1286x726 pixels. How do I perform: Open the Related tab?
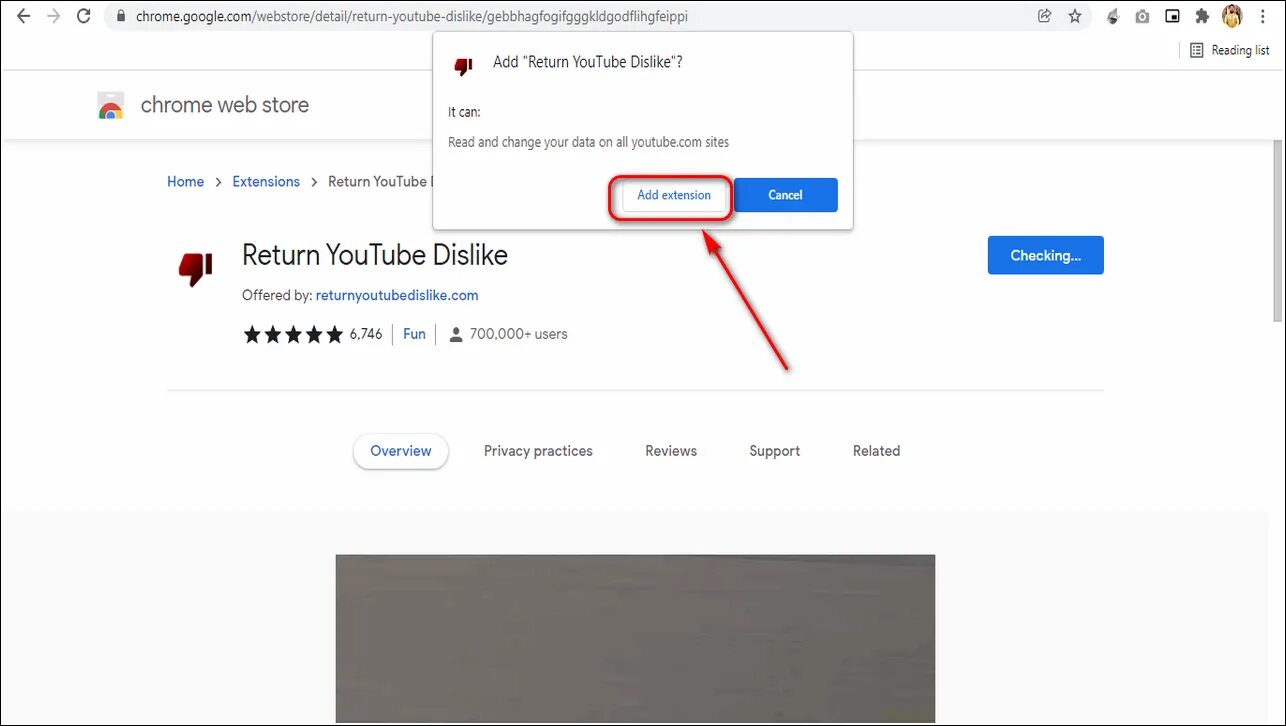[877, 451]
